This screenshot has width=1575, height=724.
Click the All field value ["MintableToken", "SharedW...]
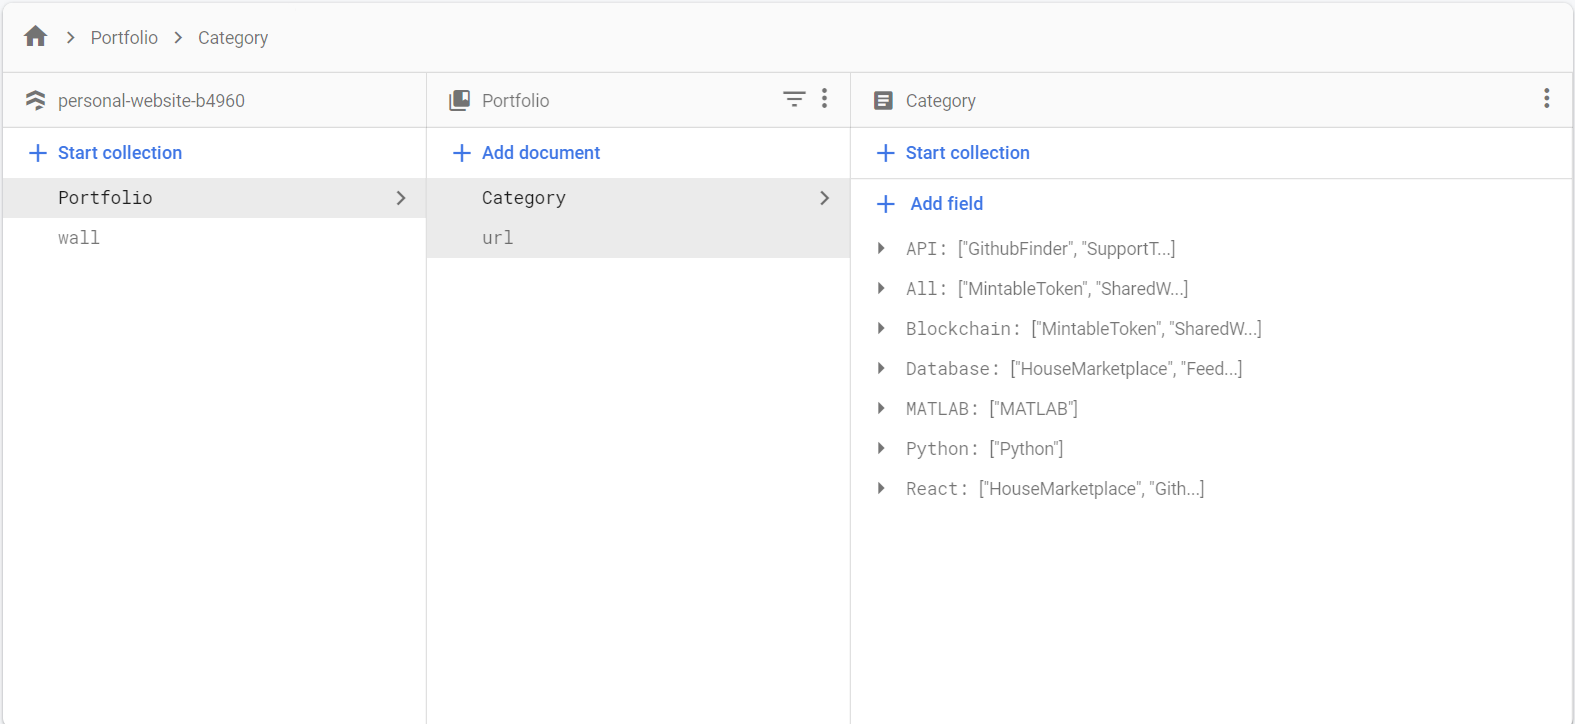pyautogui.click(x=1073, y=289)
